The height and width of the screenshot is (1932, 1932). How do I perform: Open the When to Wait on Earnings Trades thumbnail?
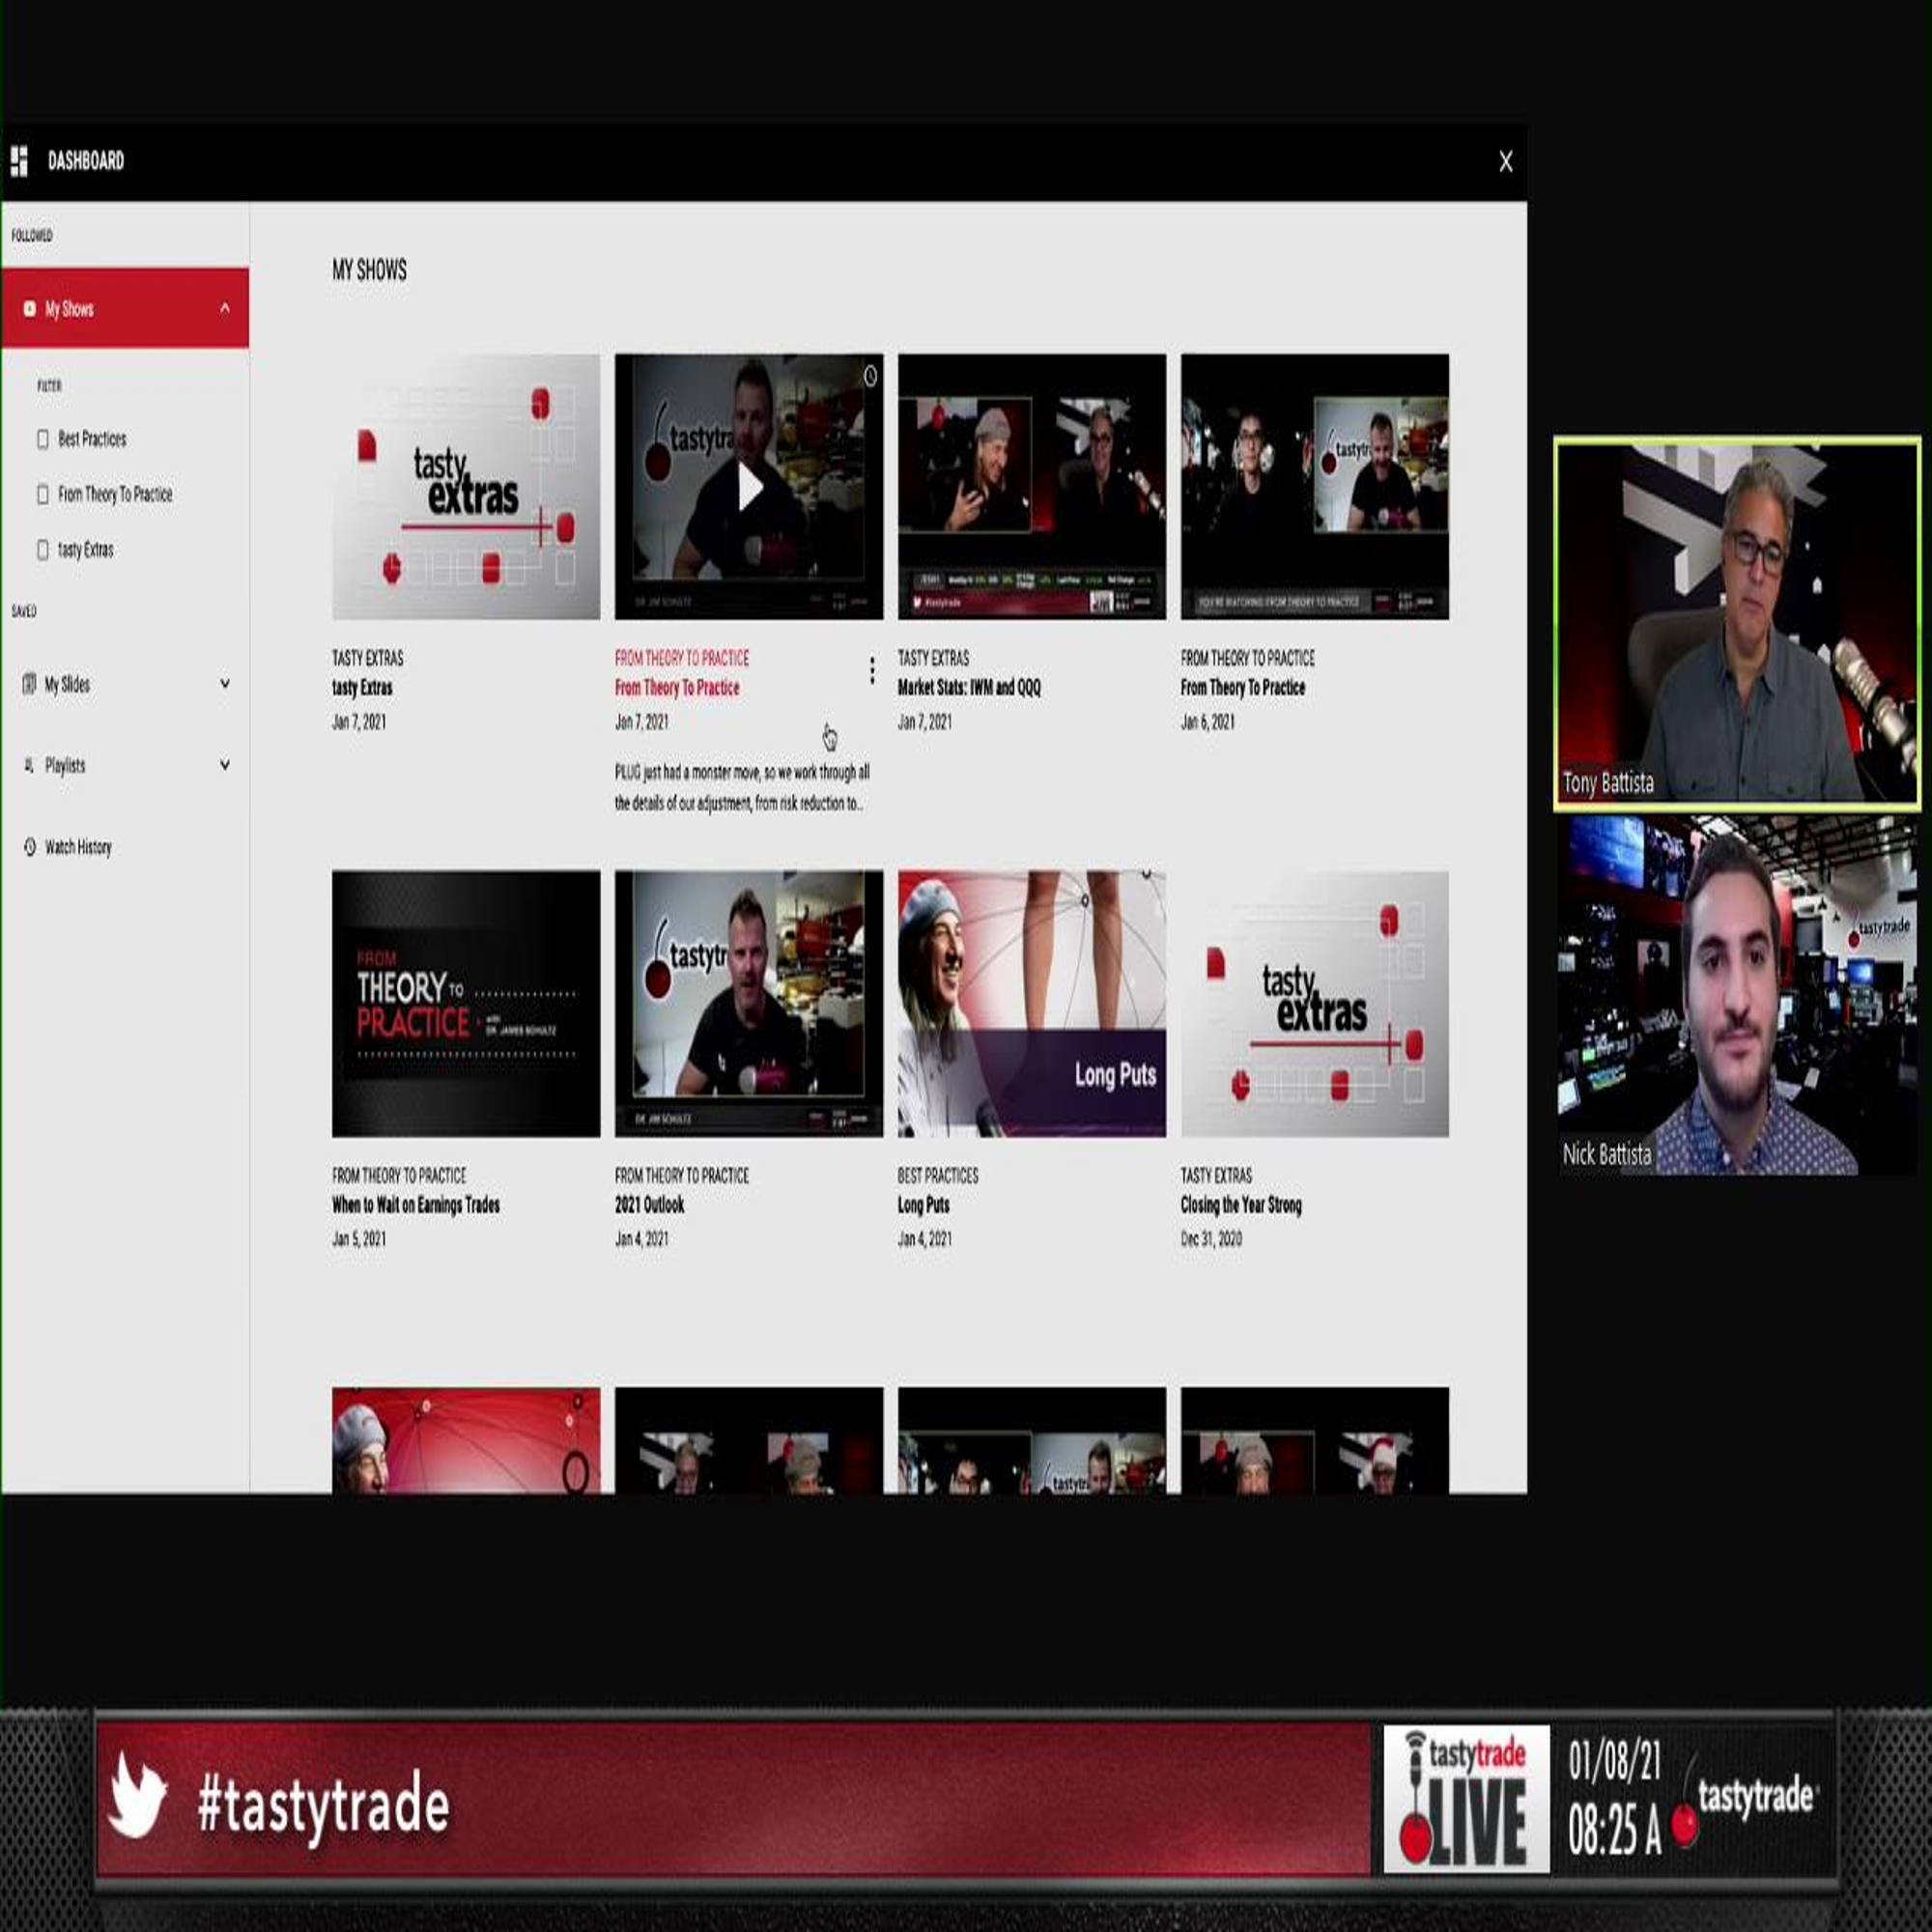[x=466, y=1004]
